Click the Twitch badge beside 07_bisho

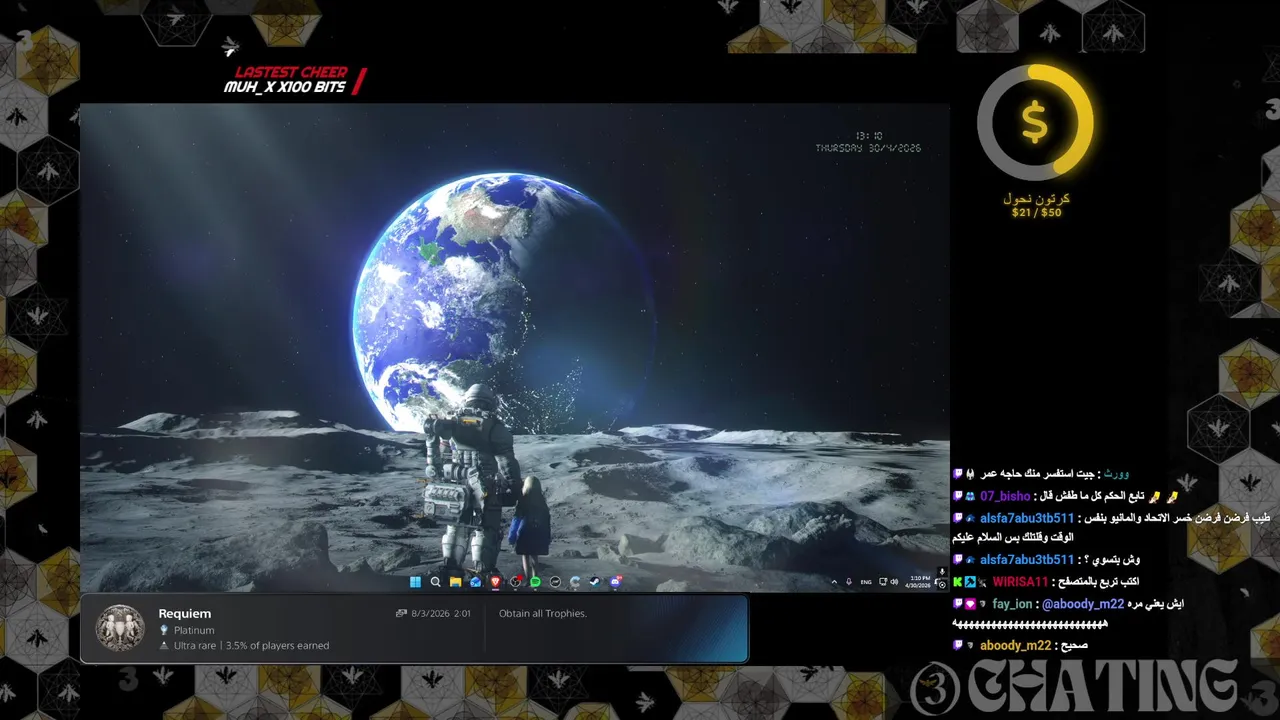958,496
